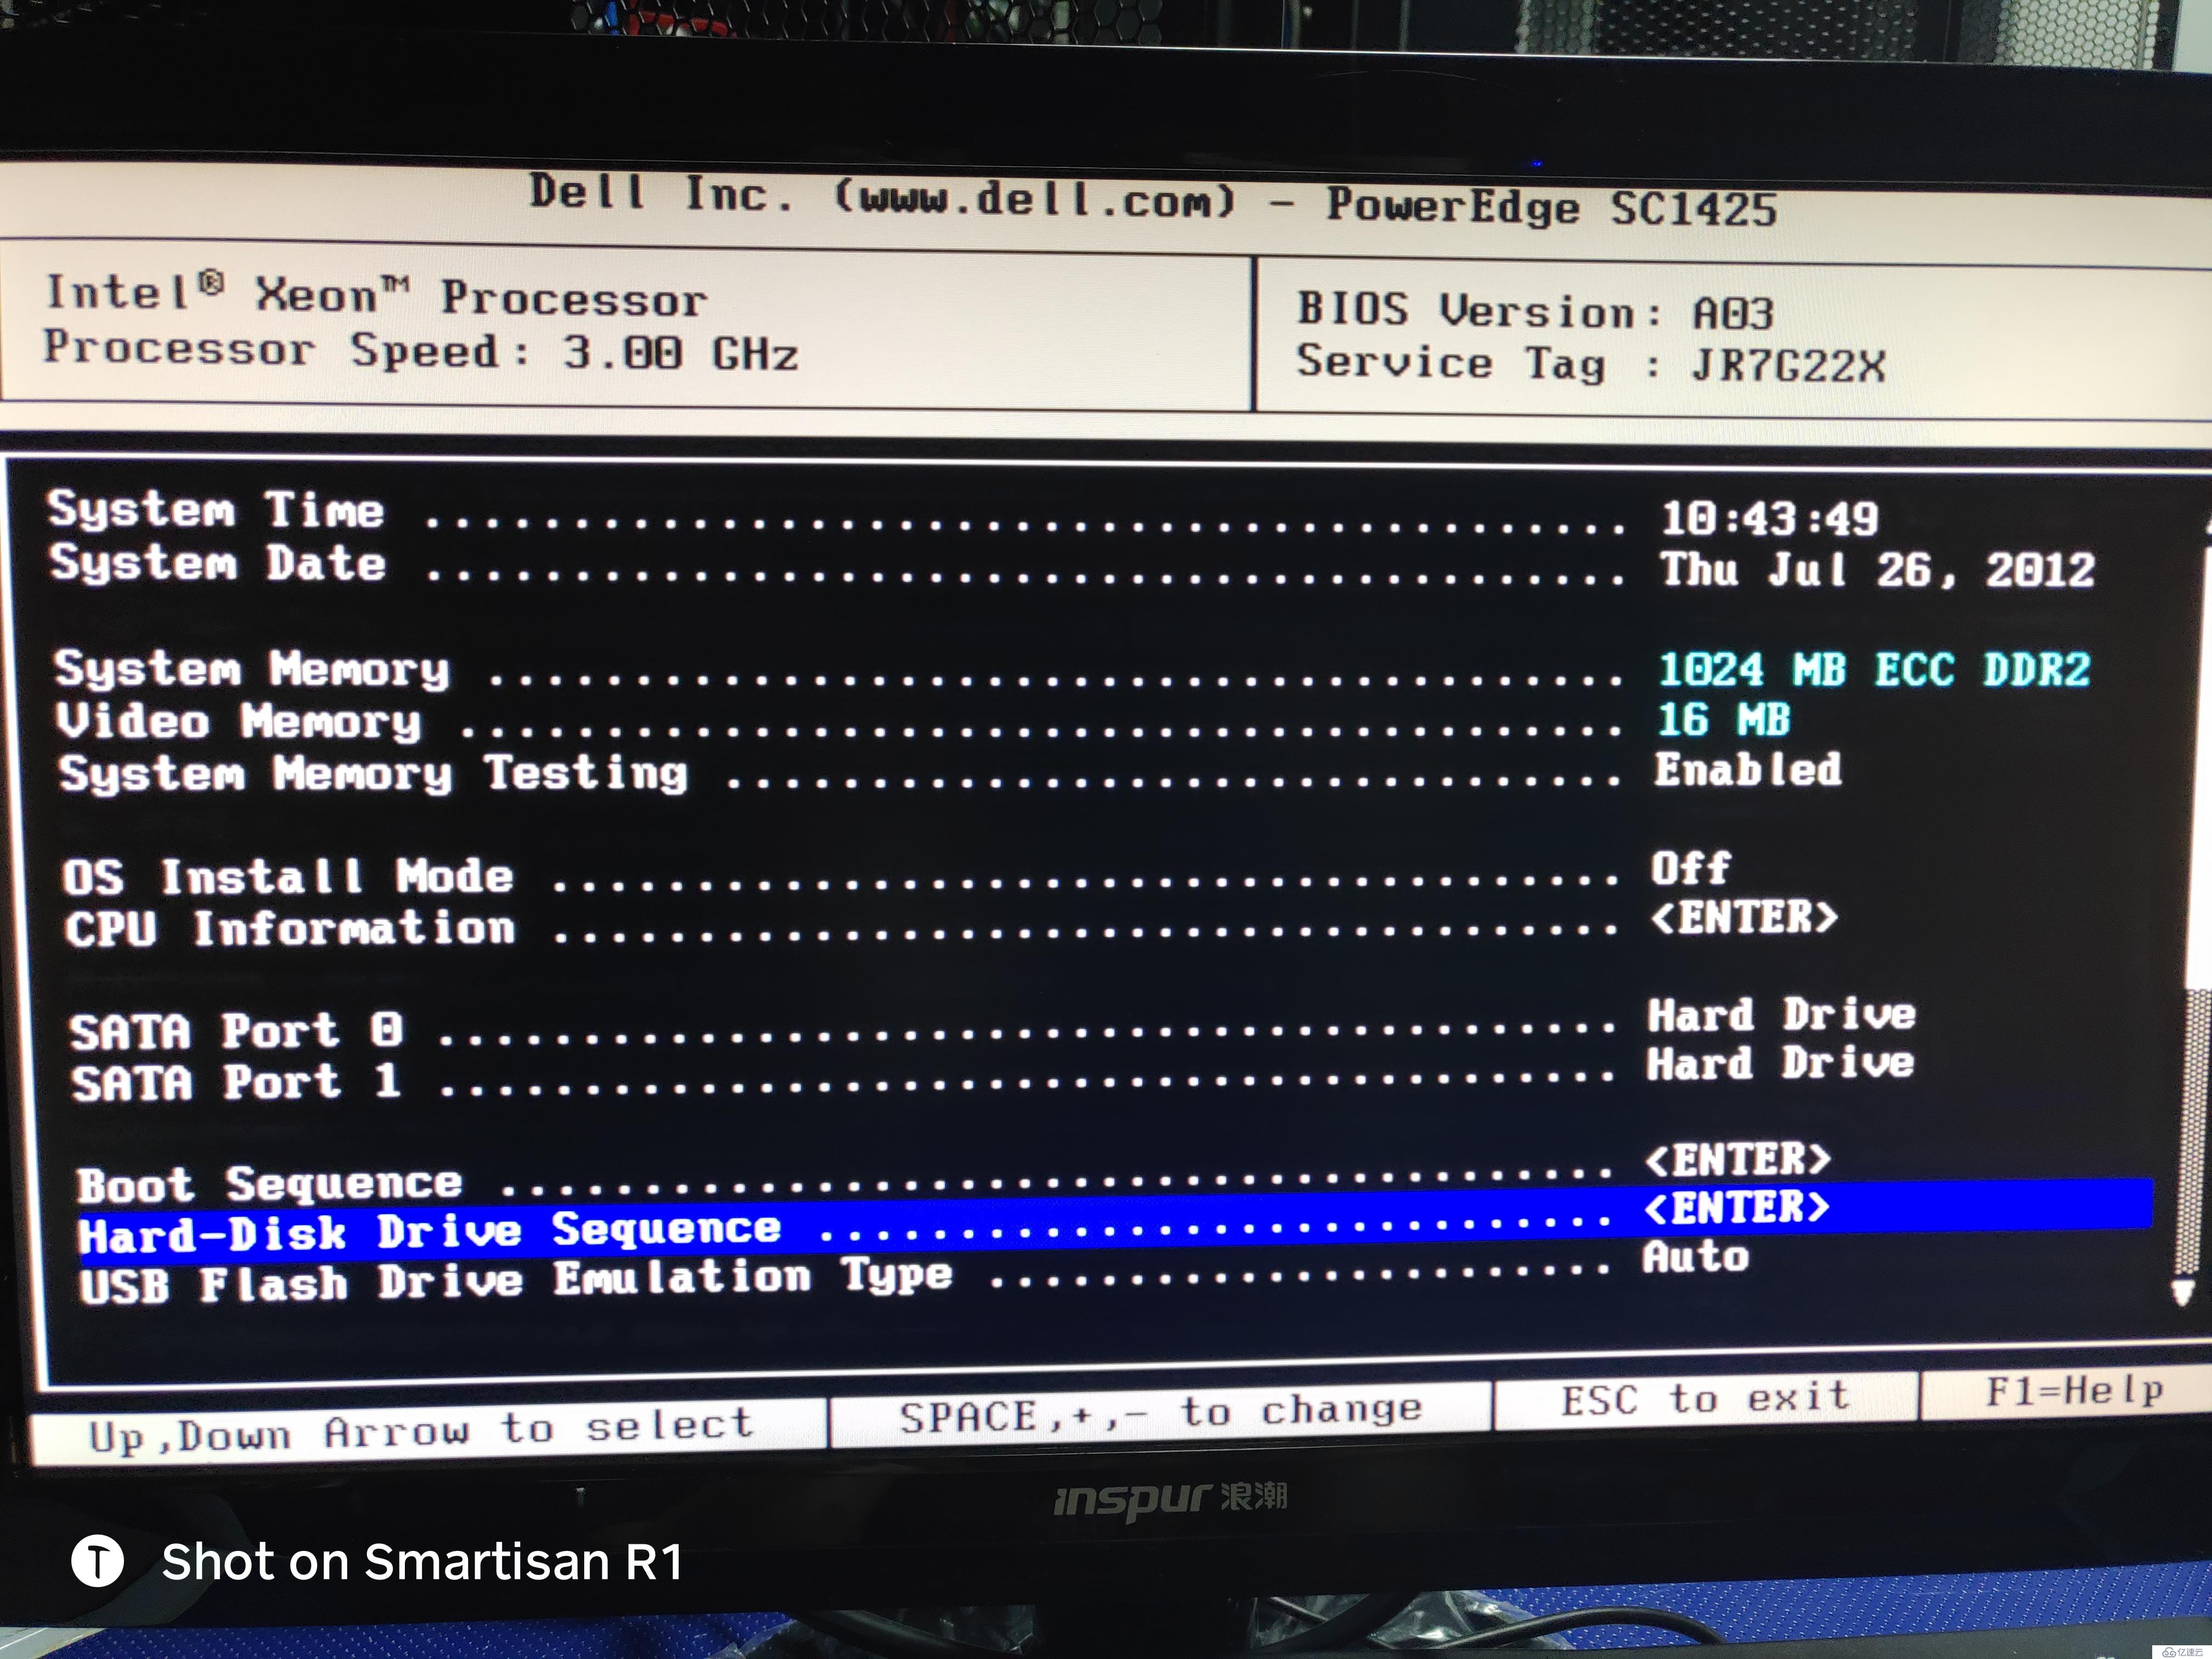
Task: Change SATA Port 1 Hard Drive value
Action: (x=1780, y=1063)
